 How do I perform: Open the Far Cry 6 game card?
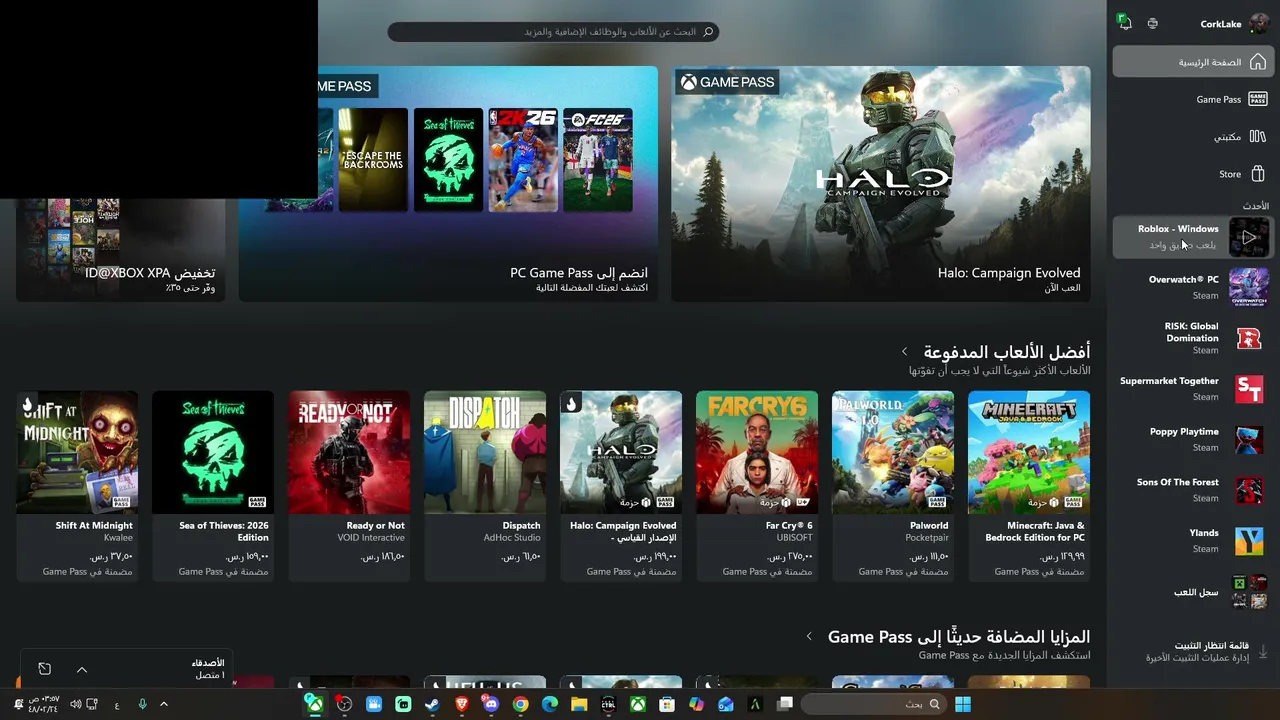(757, 486)
